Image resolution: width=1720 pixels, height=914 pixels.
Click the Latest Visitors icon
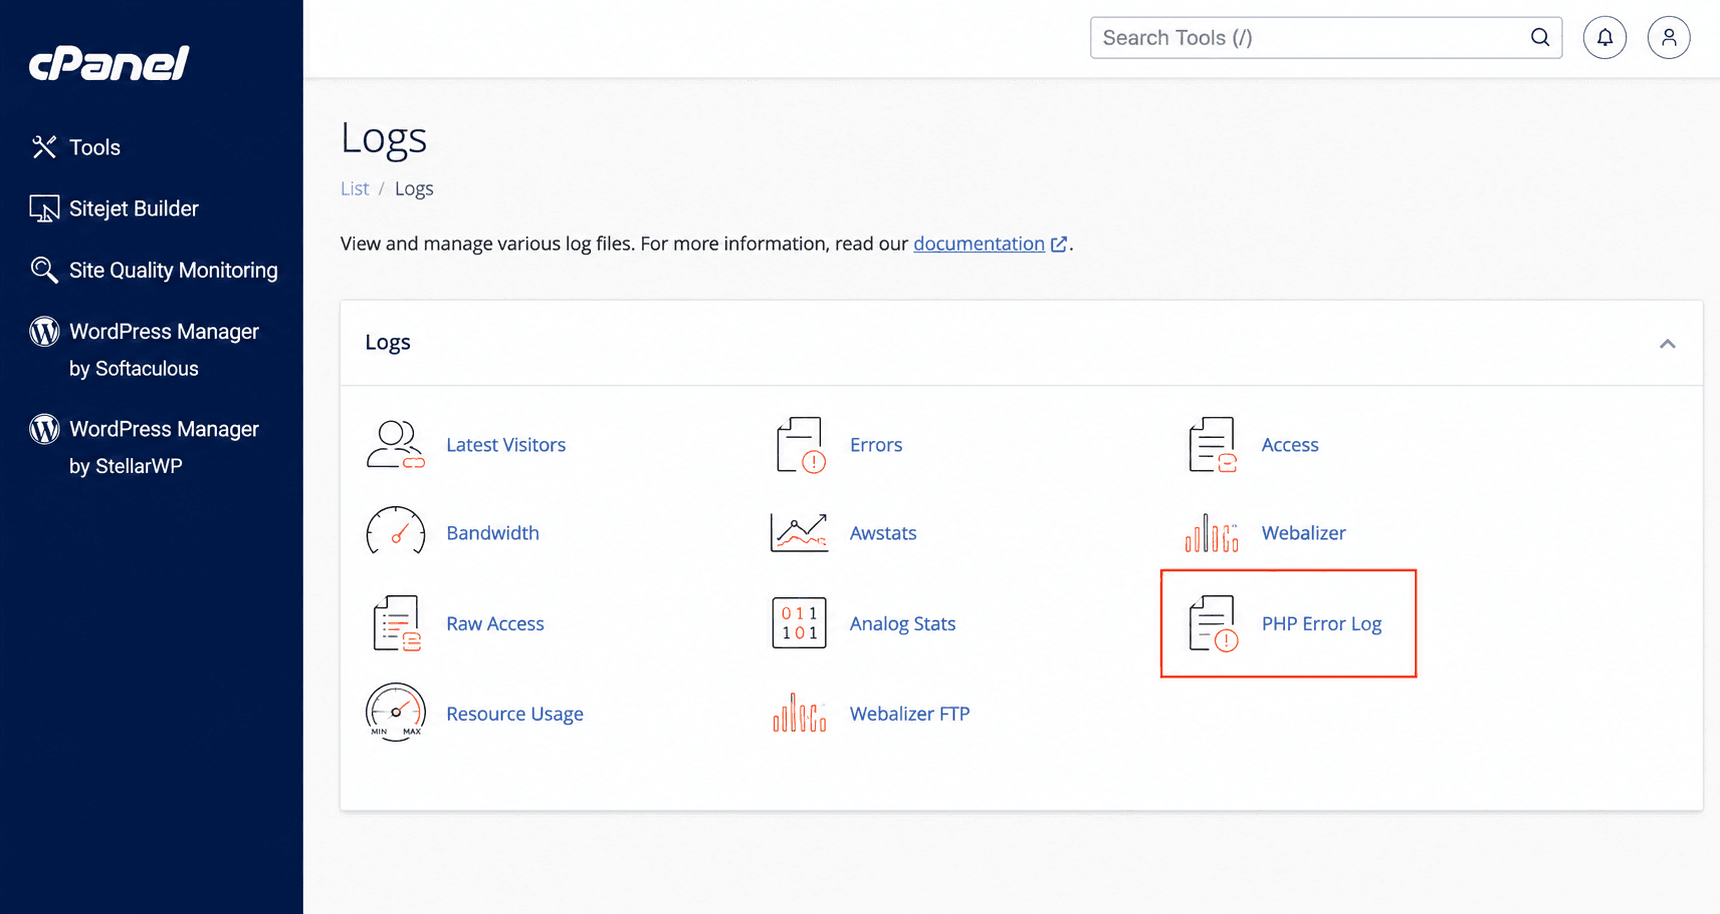[x=395, y=445]
